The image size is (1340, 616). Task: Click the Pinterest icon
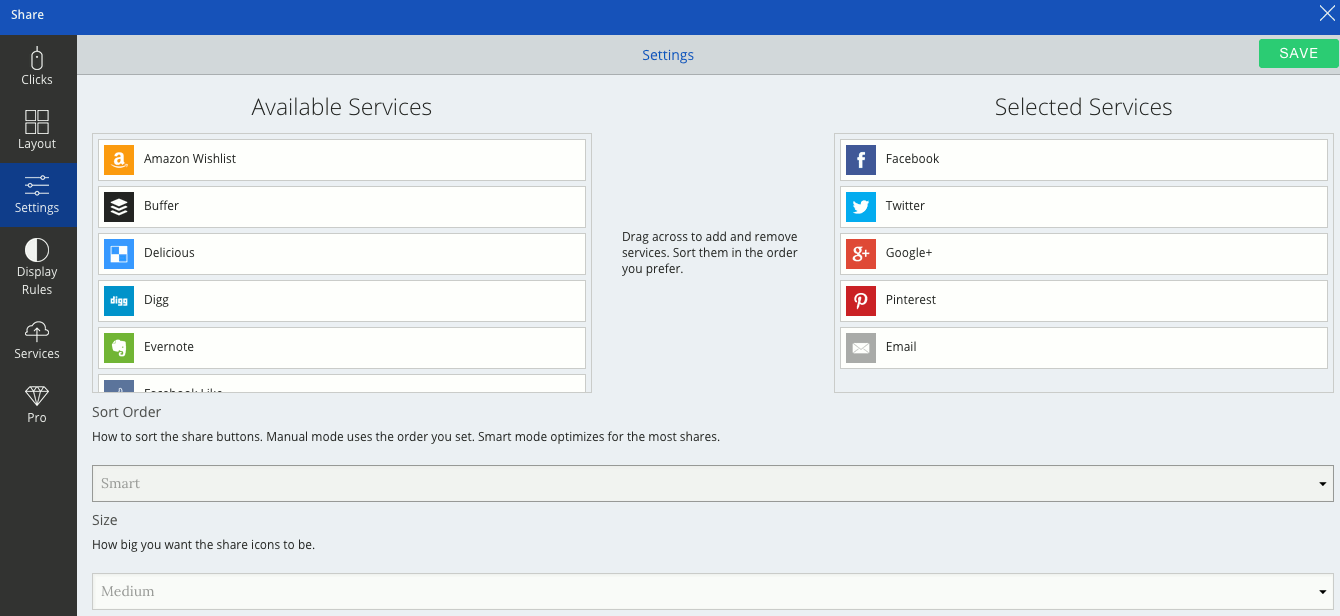[861, 301]
